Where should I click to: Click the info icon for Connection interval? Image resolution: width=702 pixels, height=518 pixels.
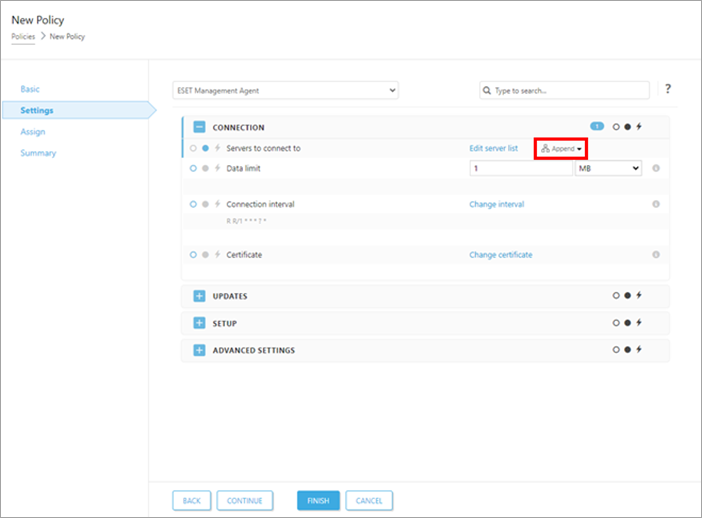tap(656, 204)
